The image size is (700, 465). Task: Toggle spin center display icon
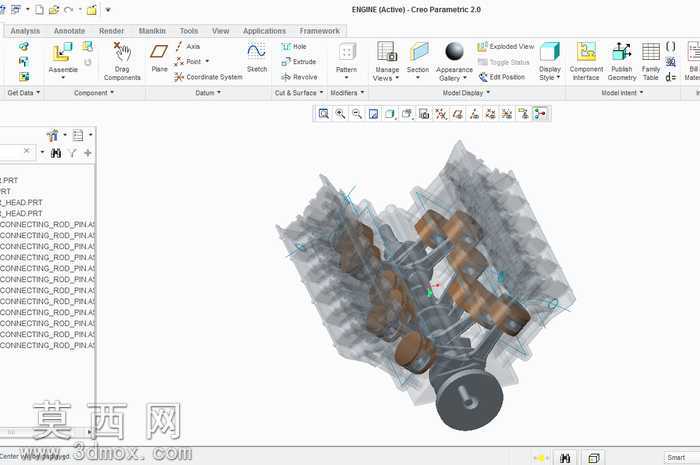[540, 114]
